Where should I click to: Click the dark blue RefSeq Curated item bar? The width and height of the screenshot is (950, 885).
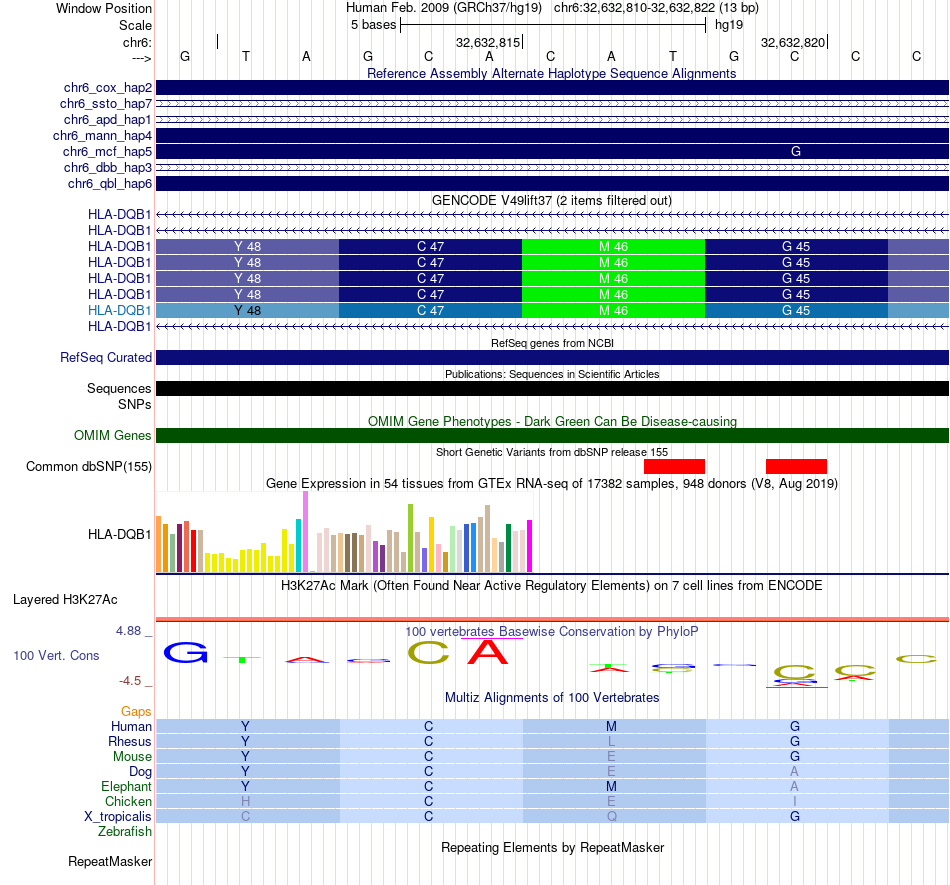tap(552, 357)
